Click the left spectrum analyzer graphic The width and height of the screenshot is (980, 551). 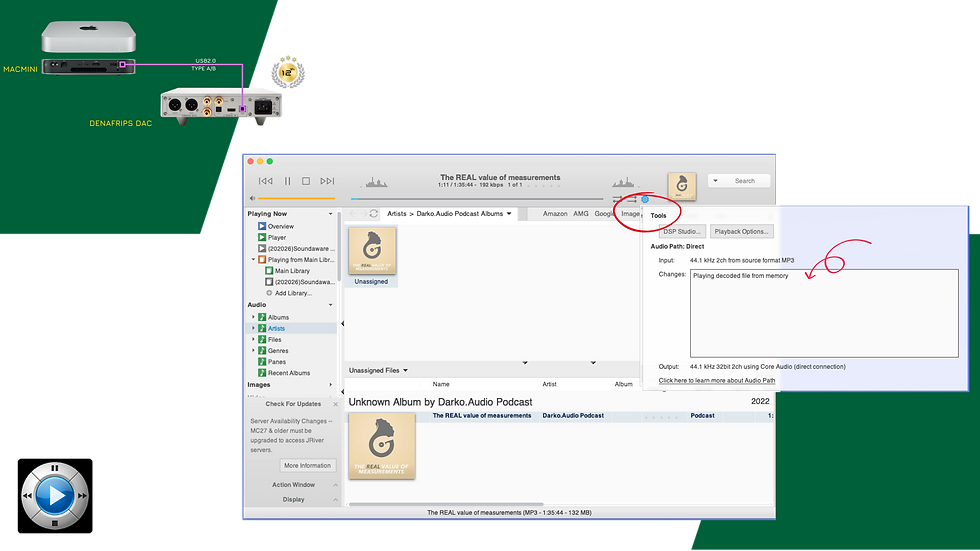point(376,182)
